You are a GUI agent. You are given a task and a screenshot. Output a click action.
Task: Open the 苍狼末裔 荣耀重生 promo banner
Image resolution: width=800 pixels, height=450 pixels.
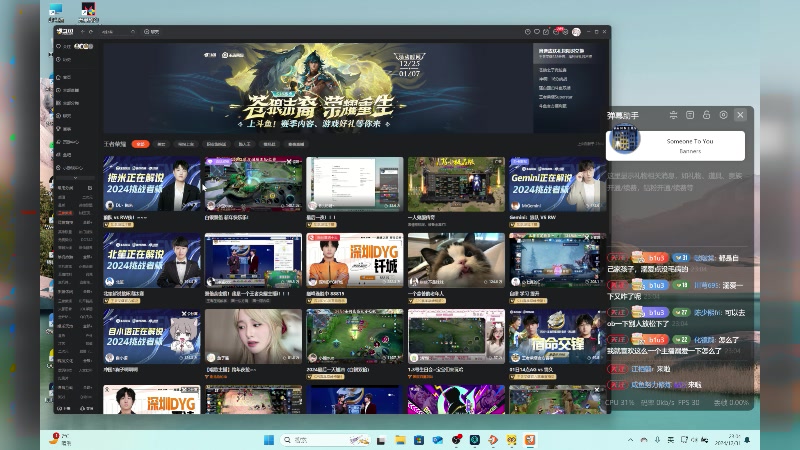(x=318, y=88)
